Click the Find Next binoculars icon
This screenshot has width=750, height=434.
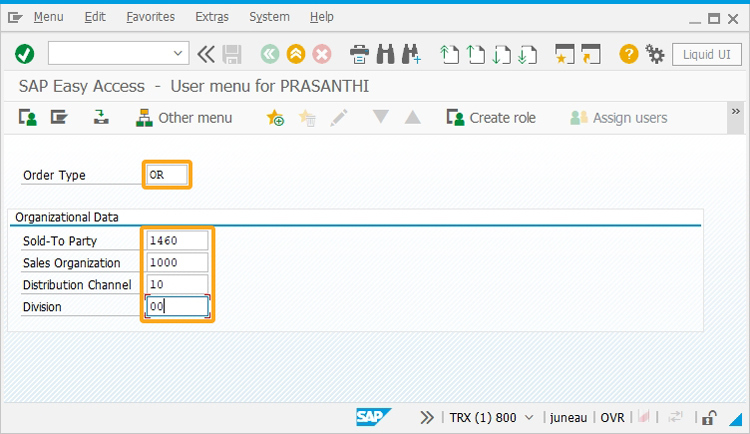pyautogui.click(x=411, y=54)
